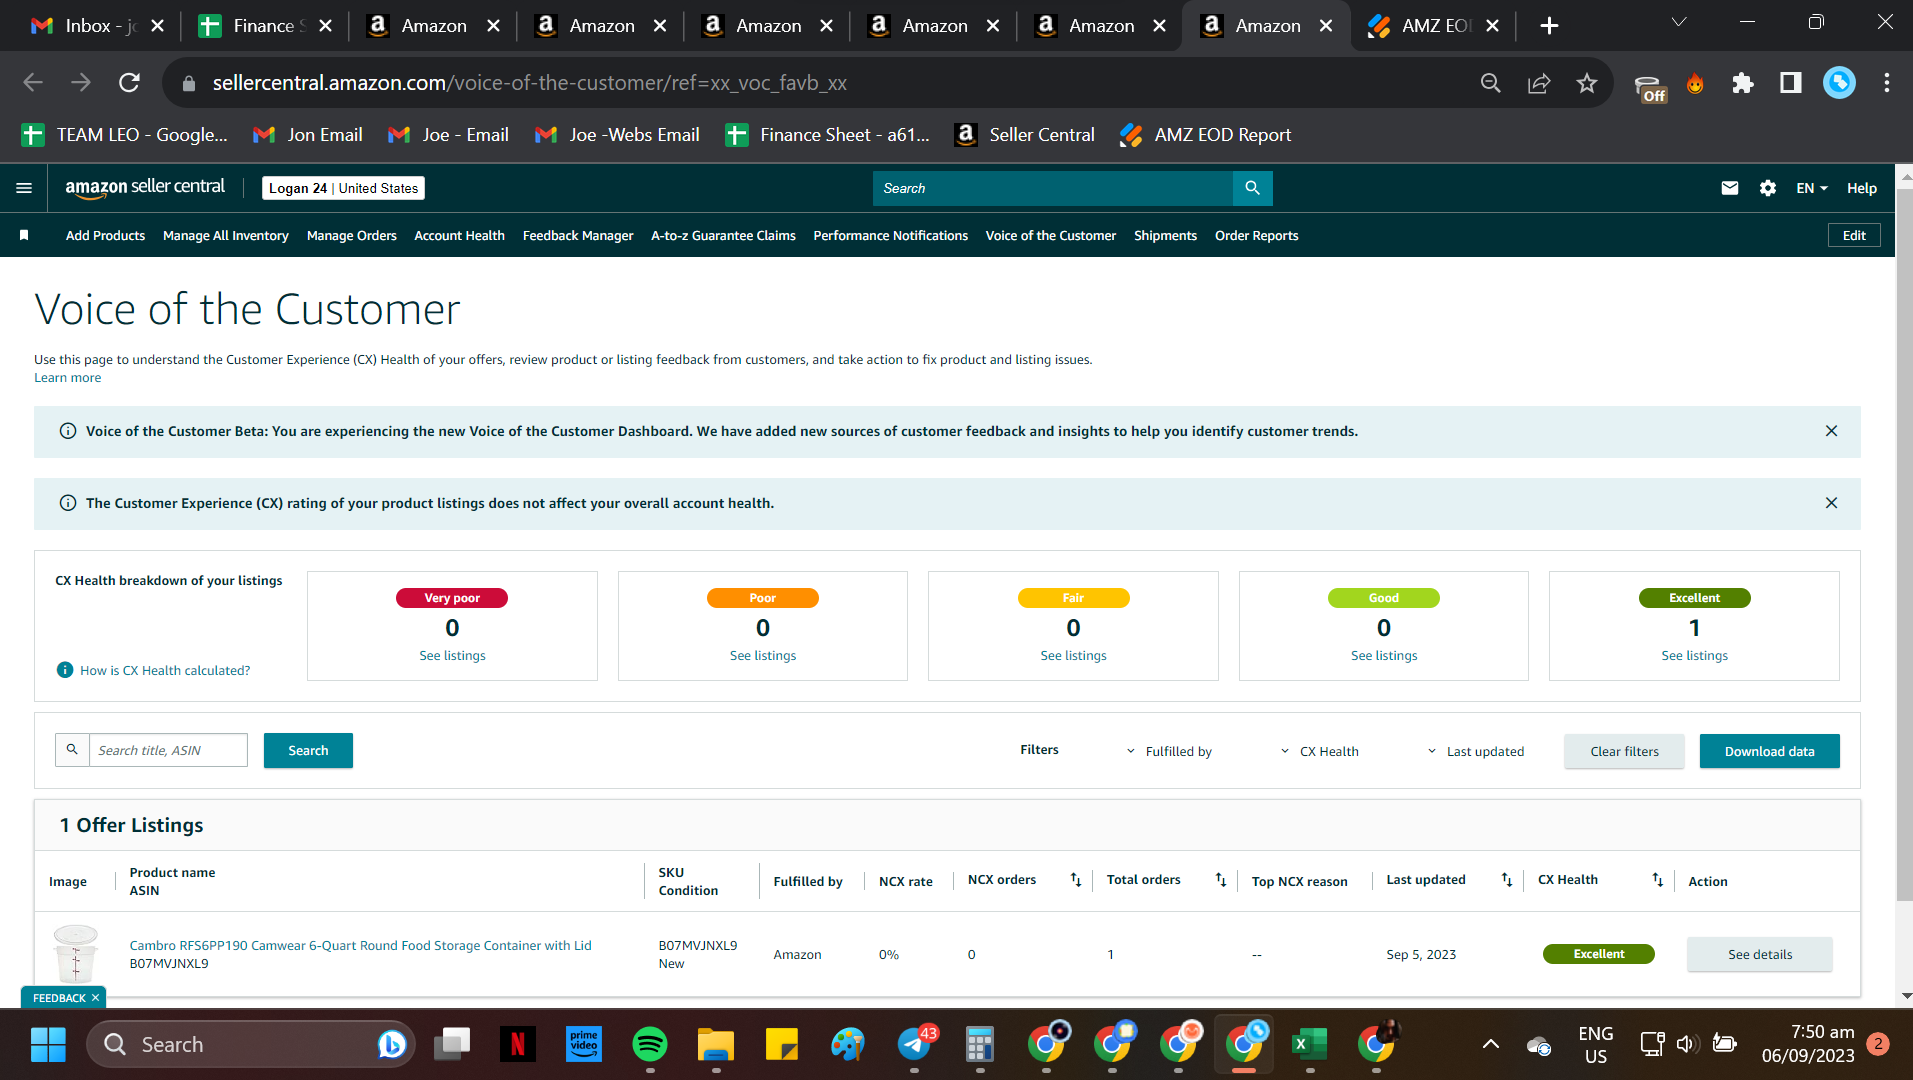Sort the table by CX Health
This screenshot has width=1913, height=1080.
(1657, 880)
